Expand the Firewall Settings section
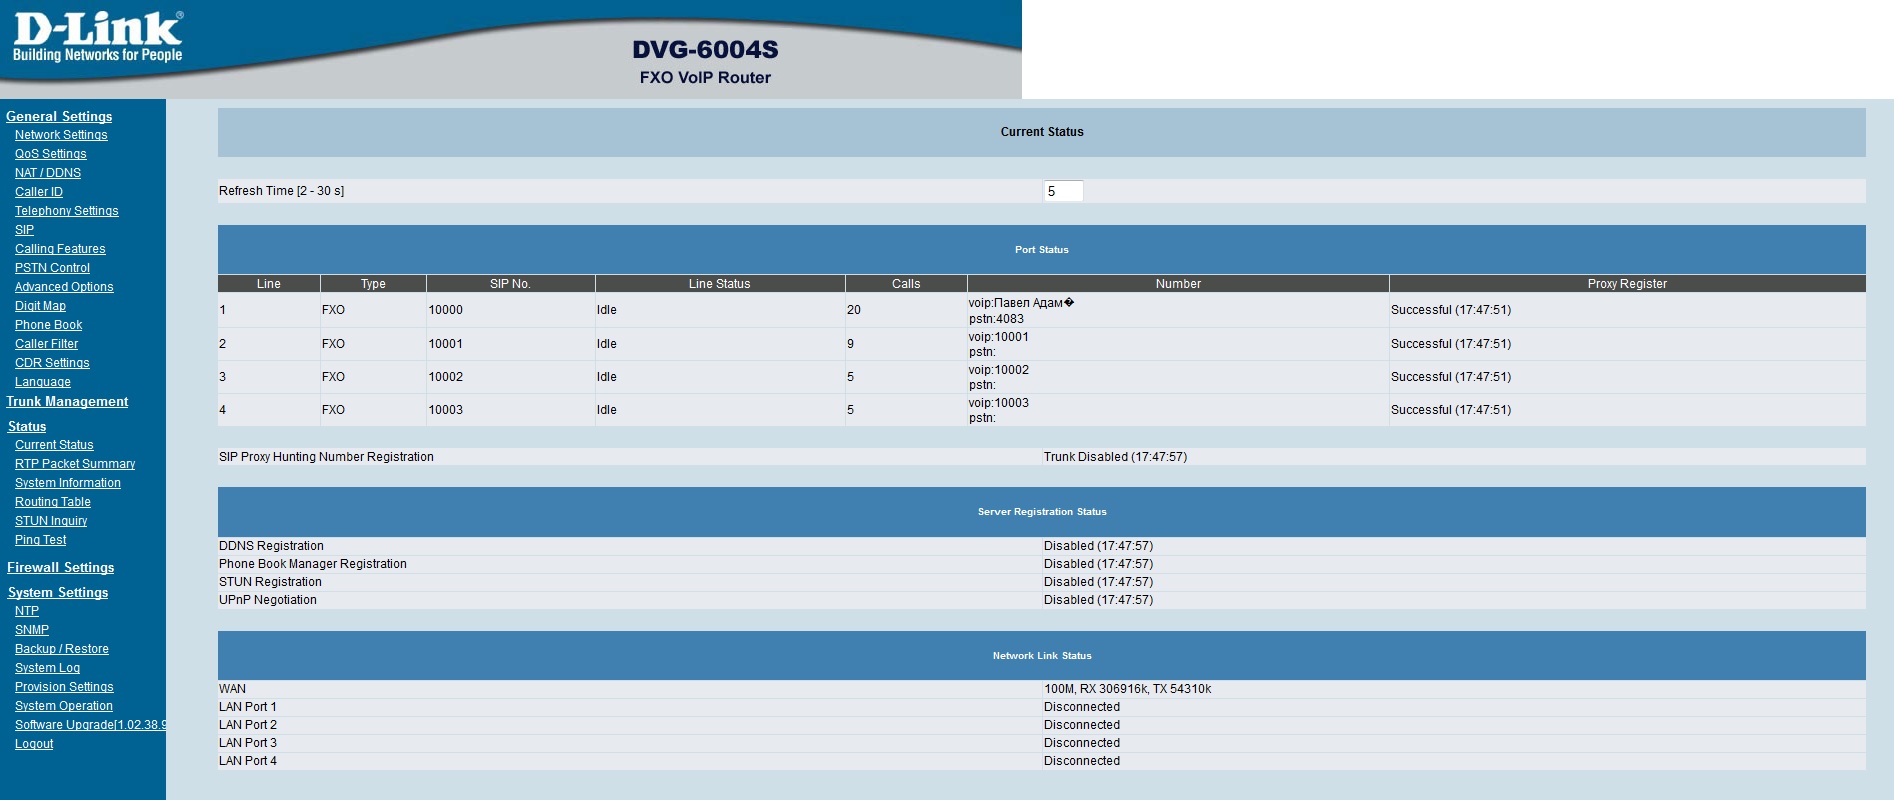1894x800 pixels. tap(60, 568)
